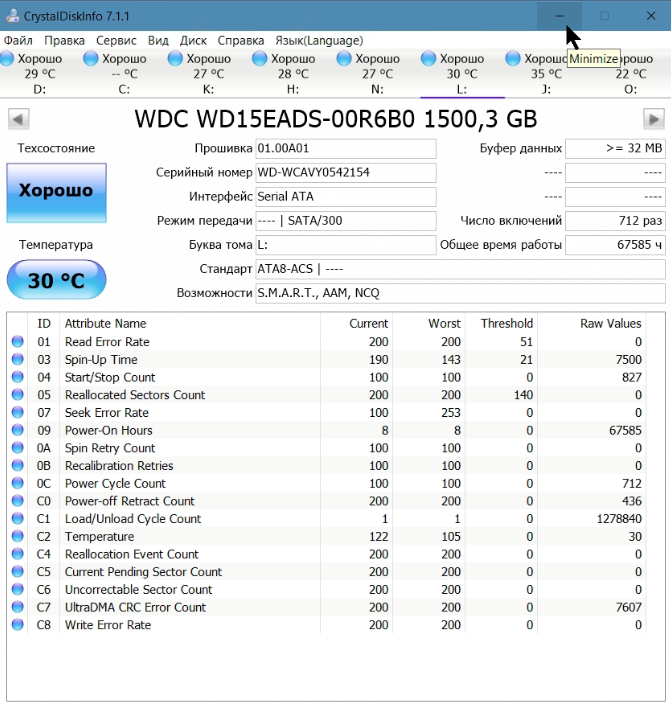Click status circle of Reallocated Sectors Count

click(x=18, y=394)
